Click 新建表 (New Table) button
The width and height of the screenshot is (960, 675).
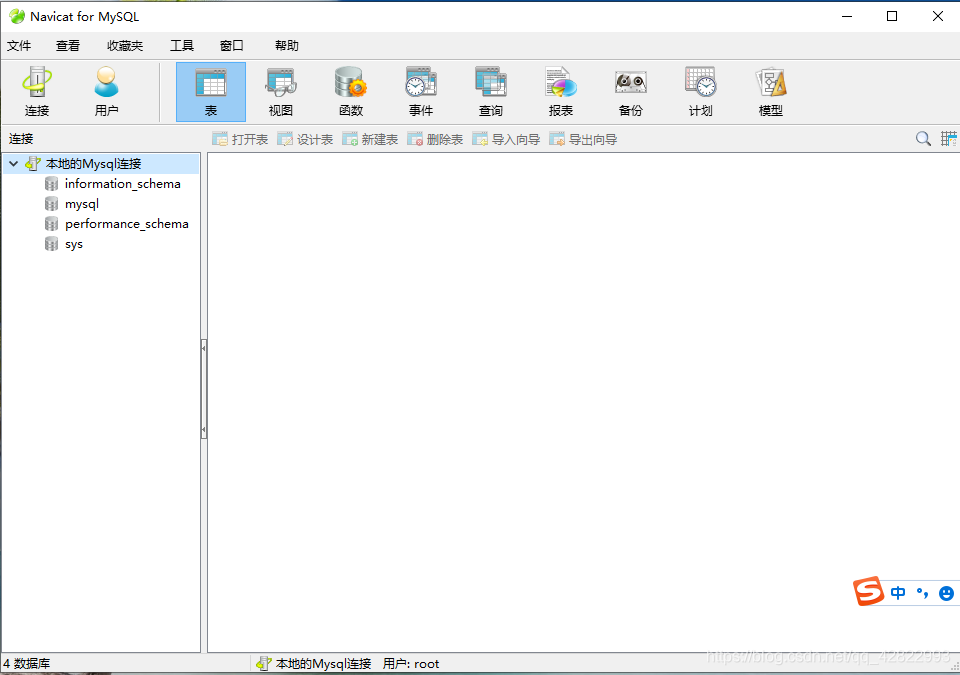coord(370,139)
